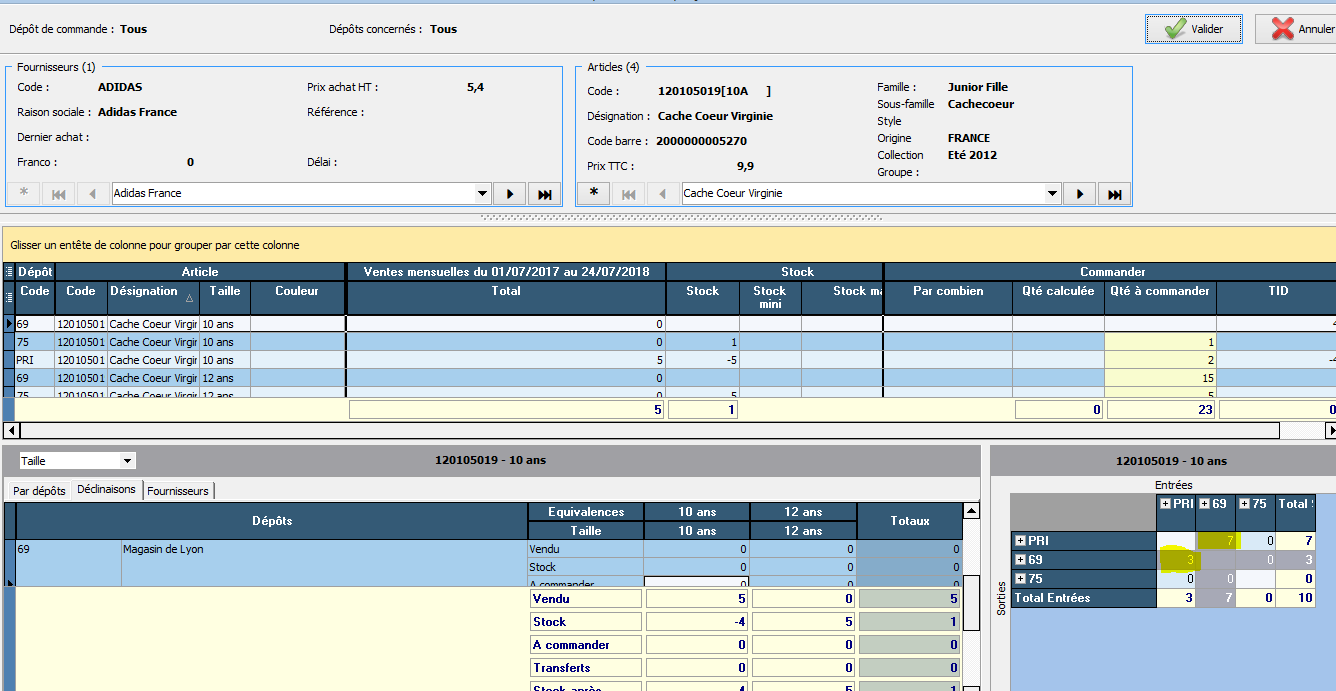Switch to the Par dépôts tab

(40, 490)
